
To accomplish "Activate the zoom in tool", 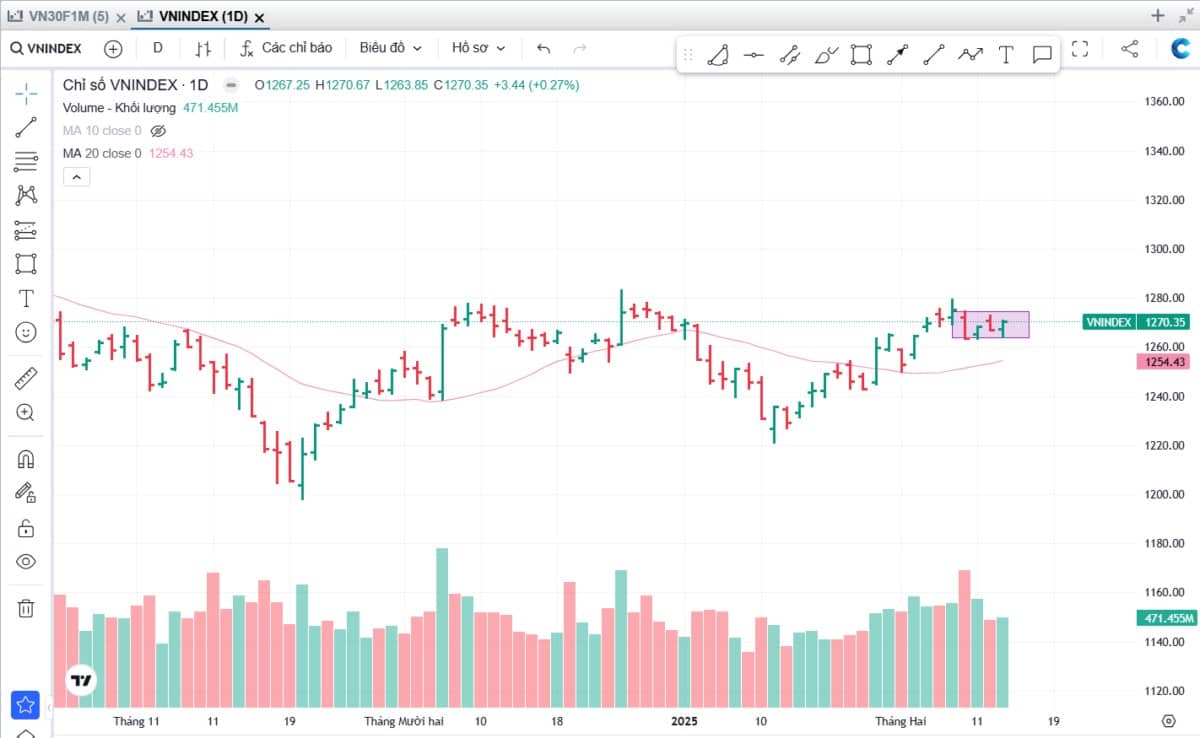I will point(26,412).
